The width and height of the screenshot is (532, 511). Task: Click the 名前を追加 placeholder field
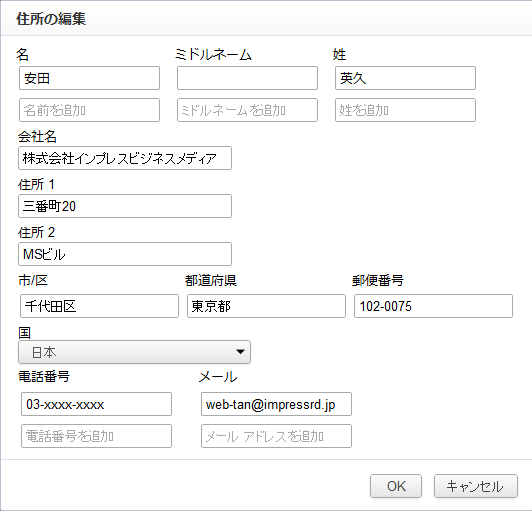89,110
